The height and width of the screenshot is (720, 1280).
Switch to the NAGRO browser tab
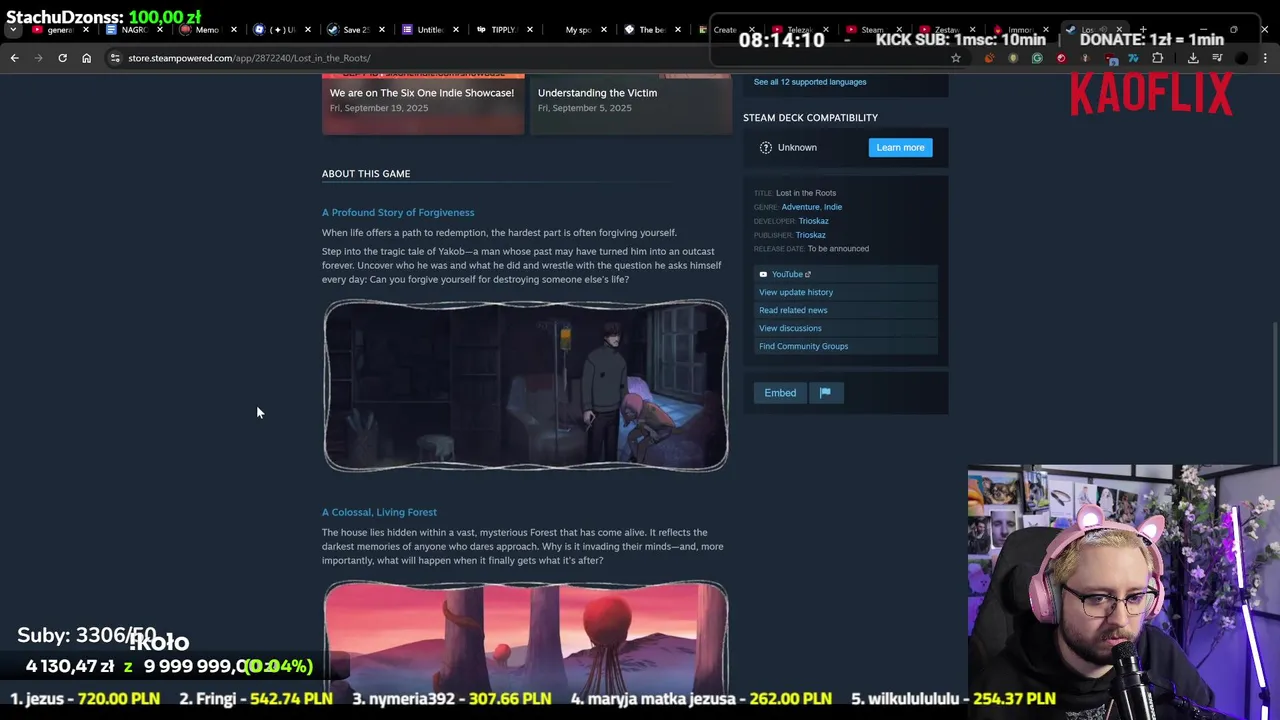point(133,30)
